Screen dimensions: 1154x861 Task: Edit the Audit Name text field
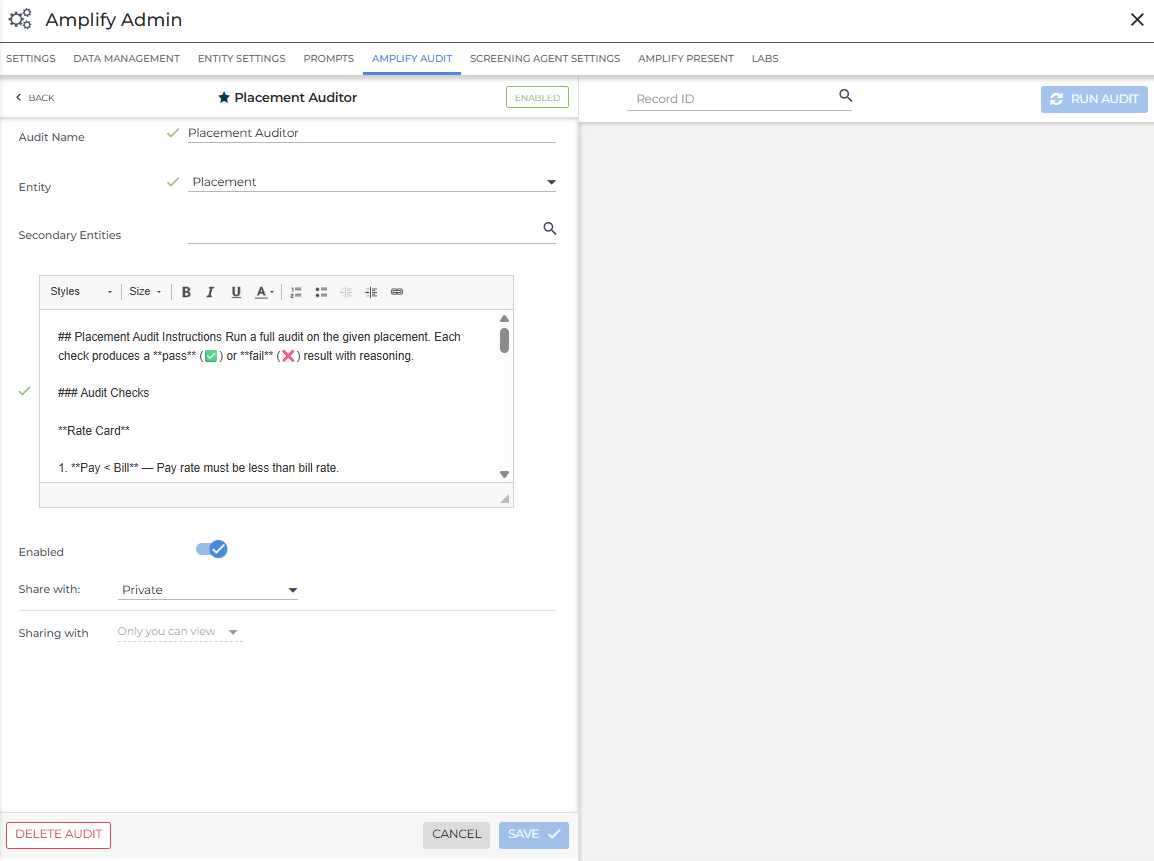372,133
